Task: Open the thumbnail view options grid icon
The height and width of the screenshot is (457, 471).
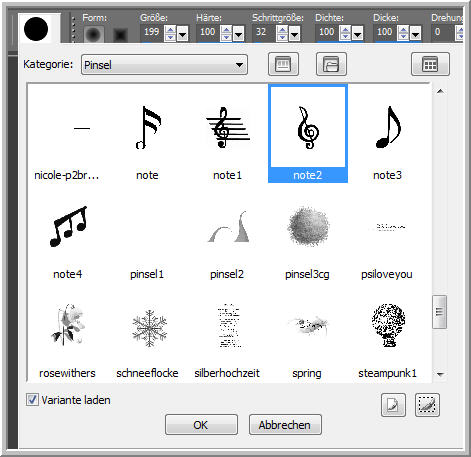Action: point(430,64)
